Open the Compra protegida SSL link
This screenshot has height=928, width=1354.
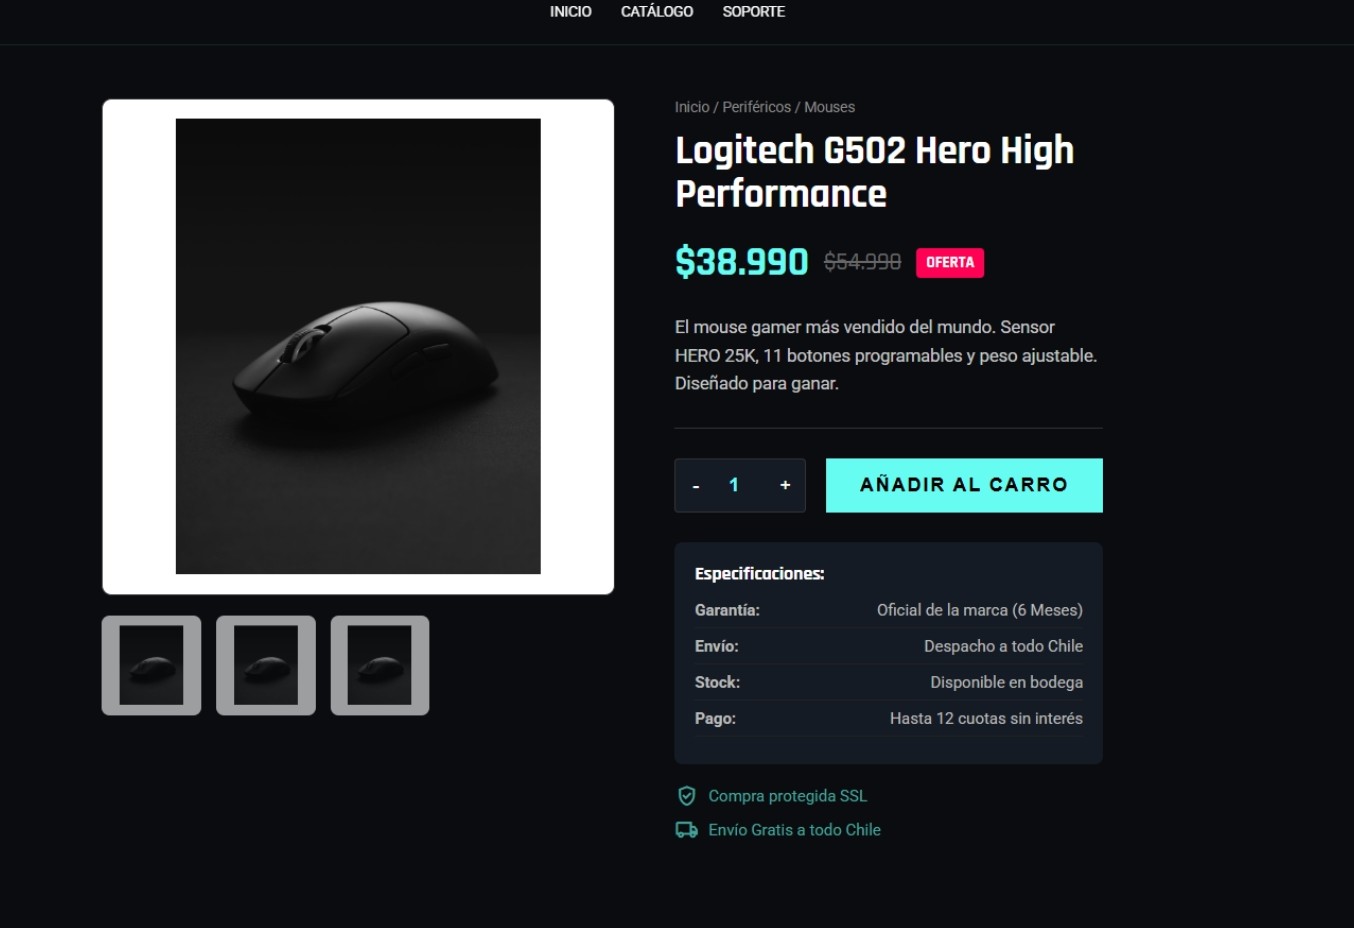point(788,795)
